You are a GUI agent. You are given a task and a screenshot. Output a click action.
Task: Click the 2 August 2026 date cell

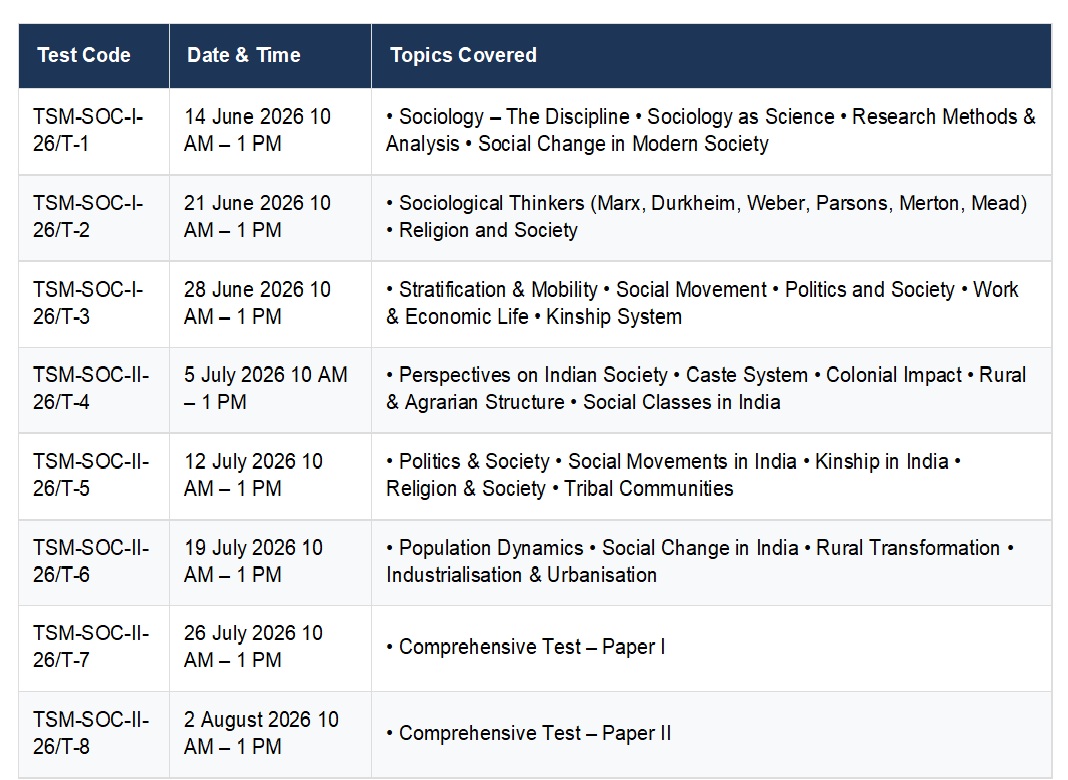tap(261, 733)
